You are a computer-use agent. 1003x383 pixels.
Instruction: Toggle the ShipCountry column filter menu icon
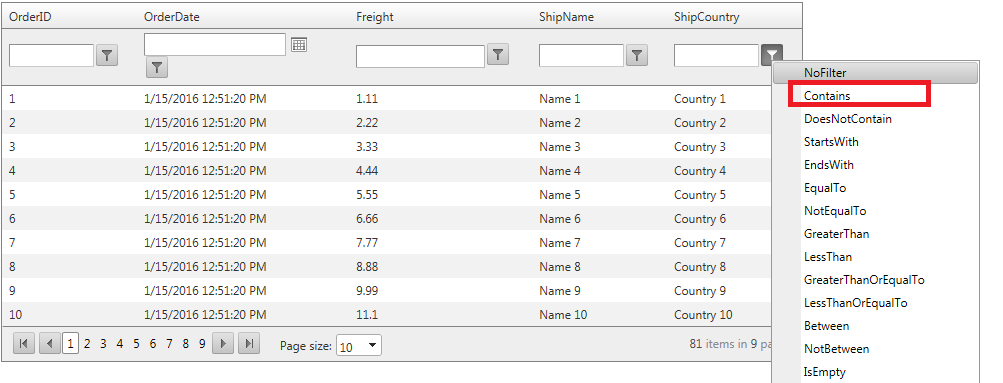coord(772,54)
